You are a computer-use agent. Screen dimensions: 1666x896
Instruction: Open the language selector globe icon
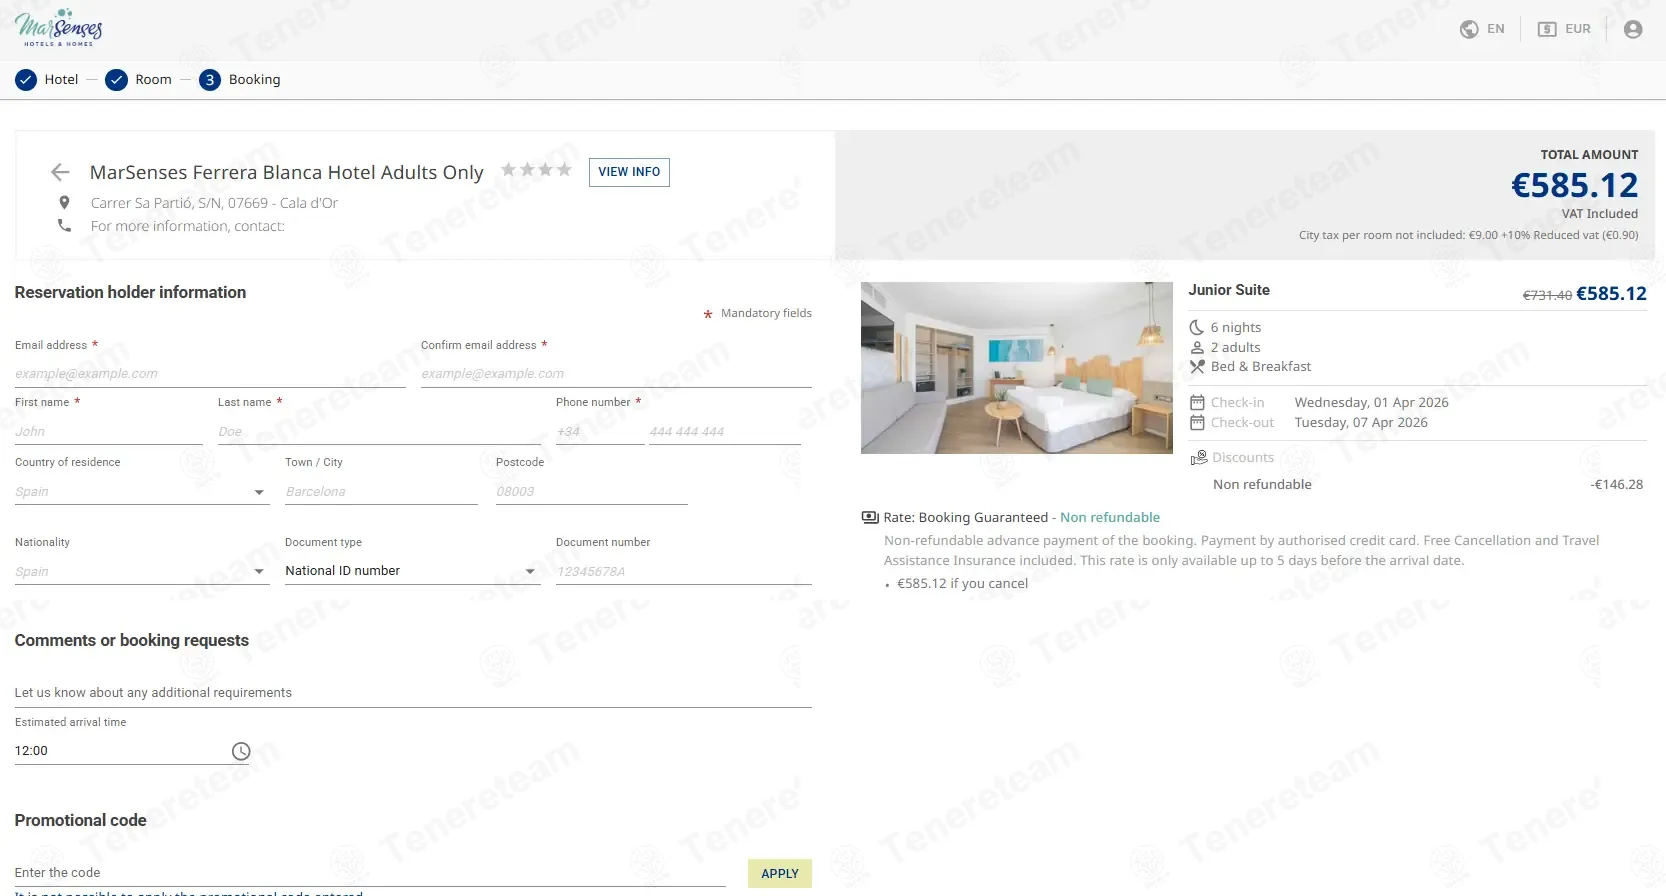[1469, 29]
